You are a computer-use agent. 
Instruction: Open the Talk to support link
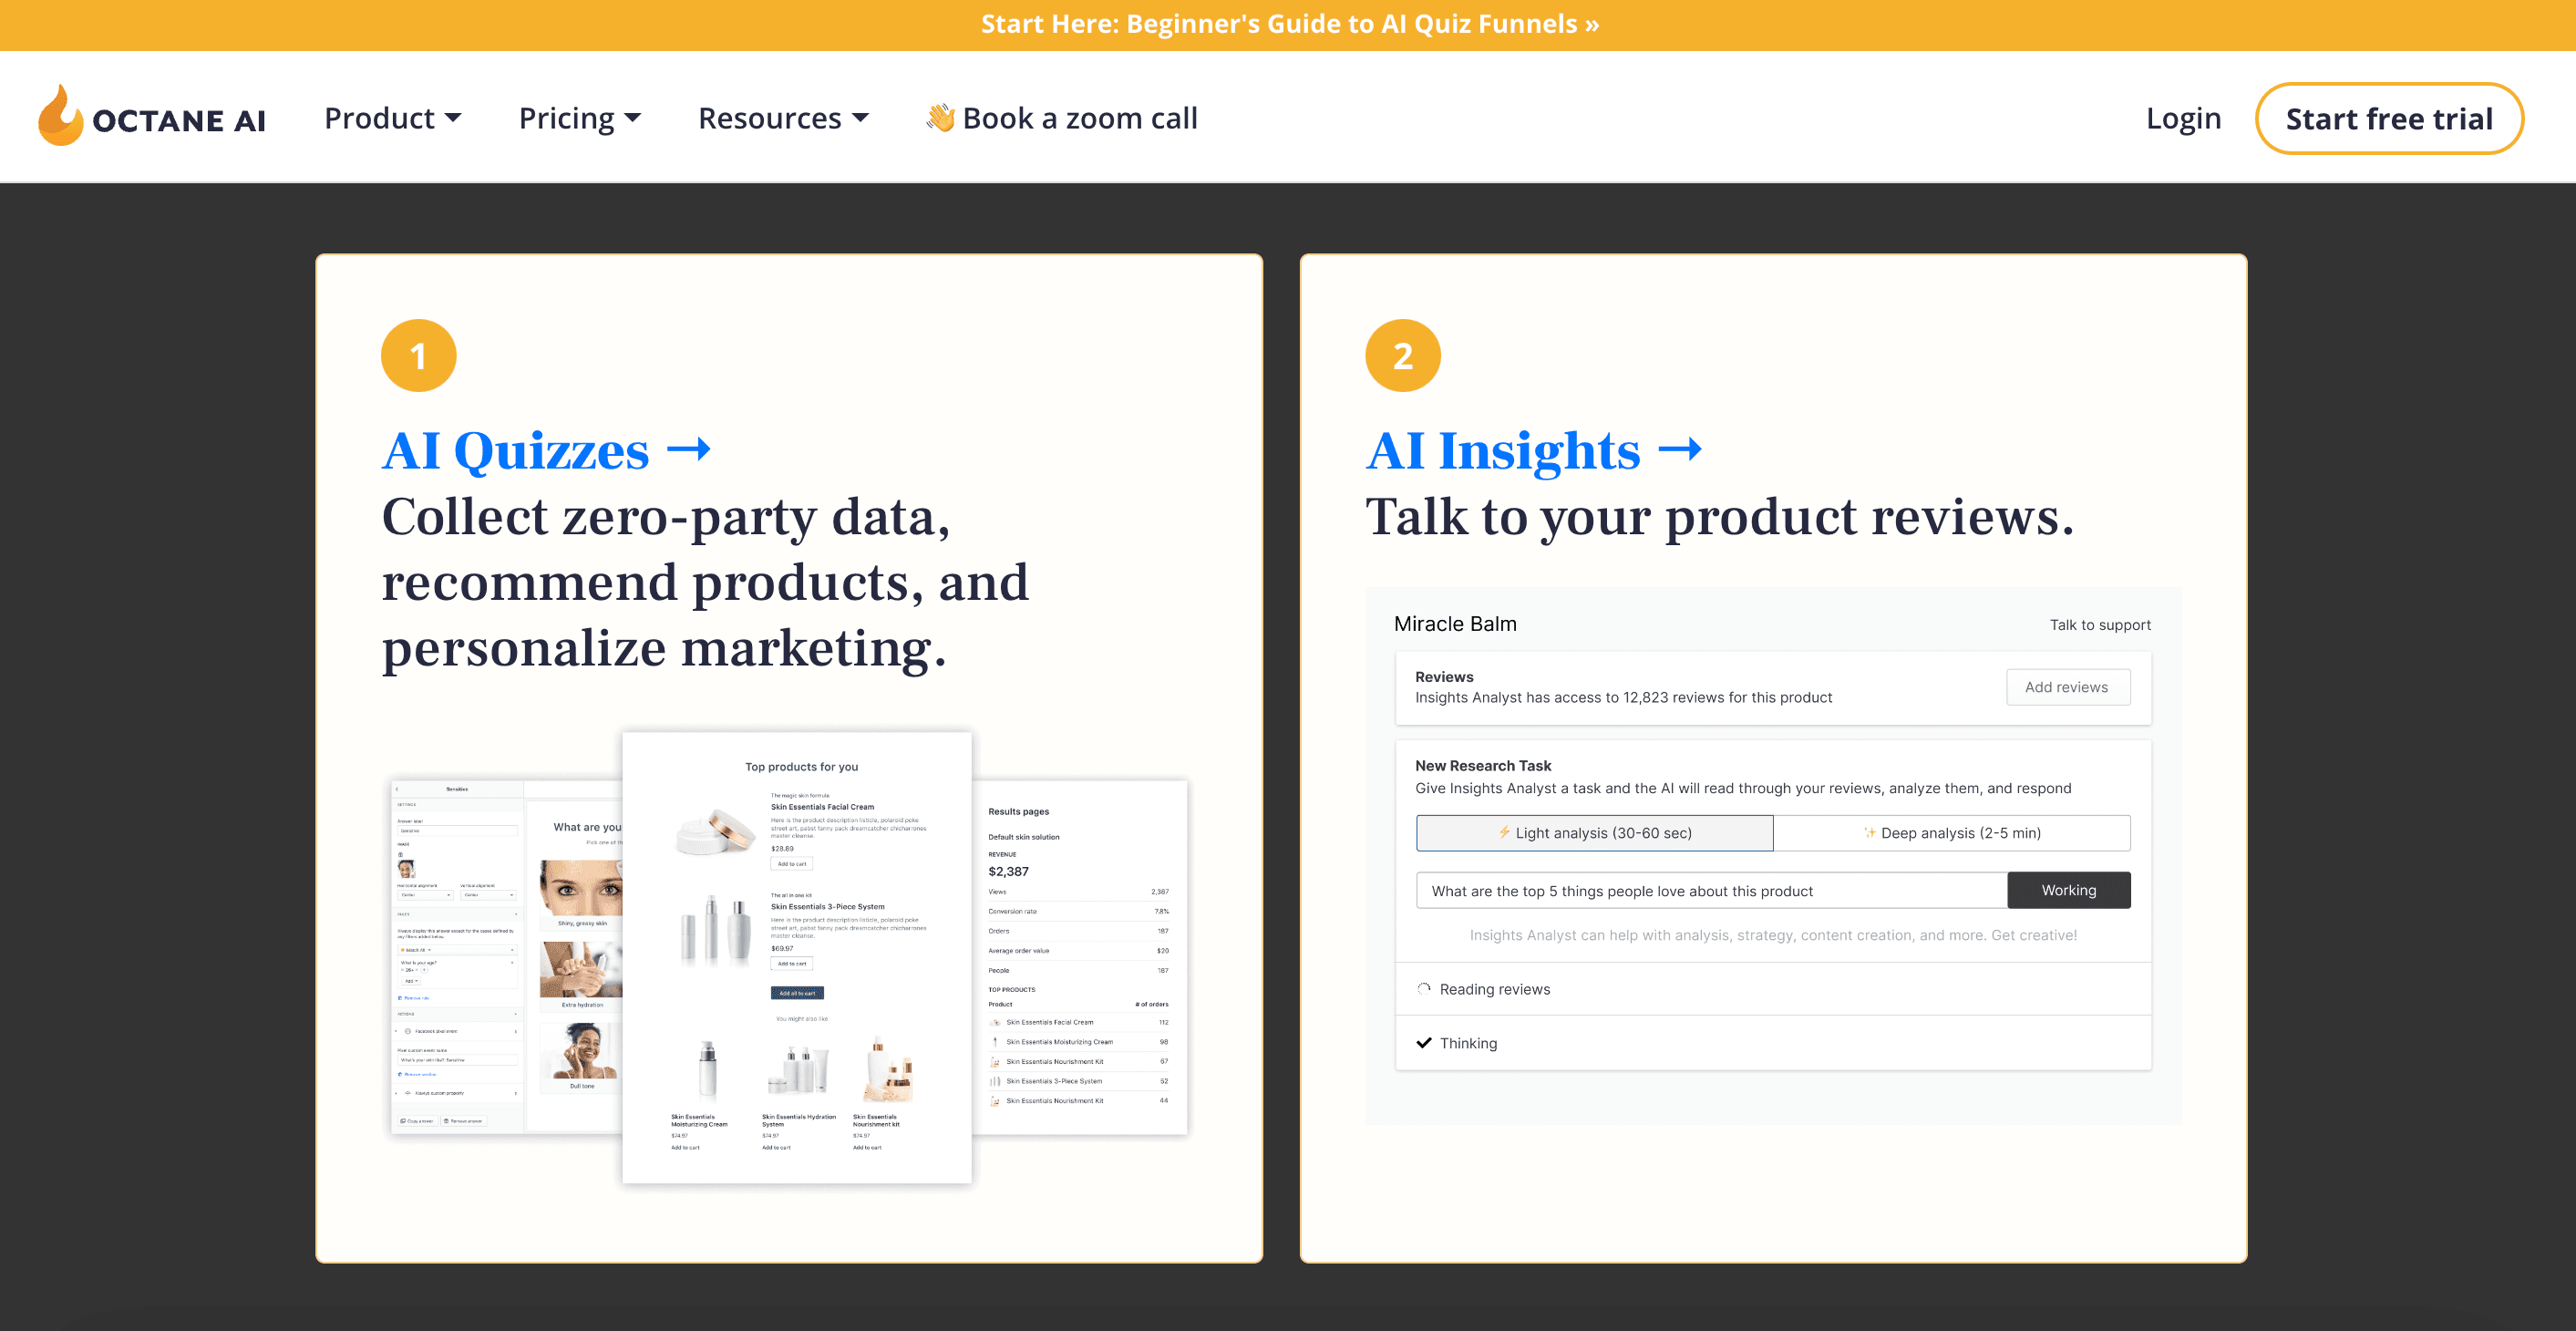click(2099, 624)
